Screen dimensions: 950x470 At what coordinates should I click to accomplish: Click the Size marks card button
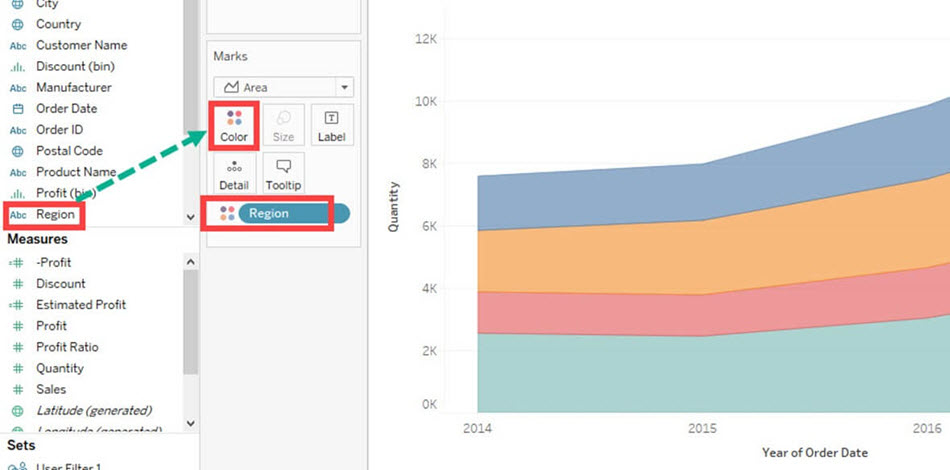(283, 126)
